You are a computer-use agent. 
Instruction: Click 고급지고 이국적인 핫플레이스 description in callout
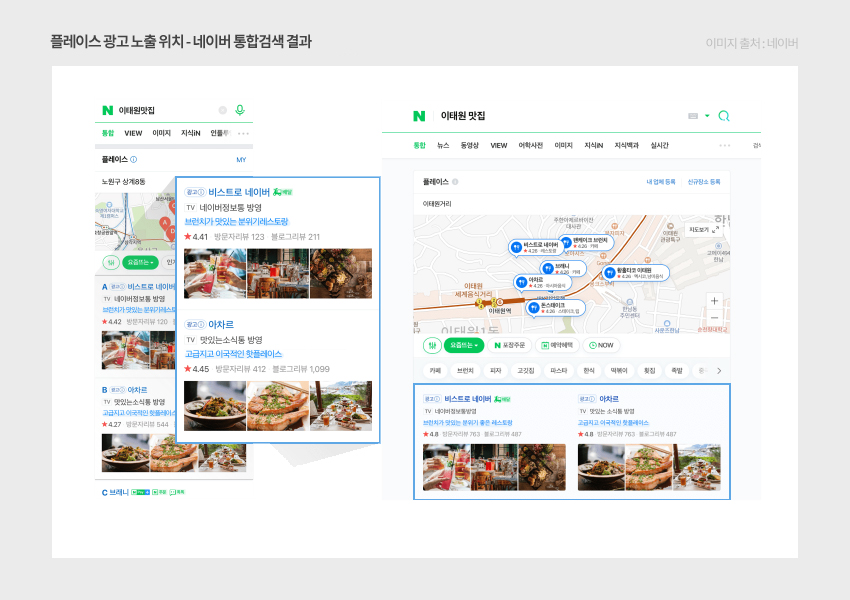[x=233, y=354]
